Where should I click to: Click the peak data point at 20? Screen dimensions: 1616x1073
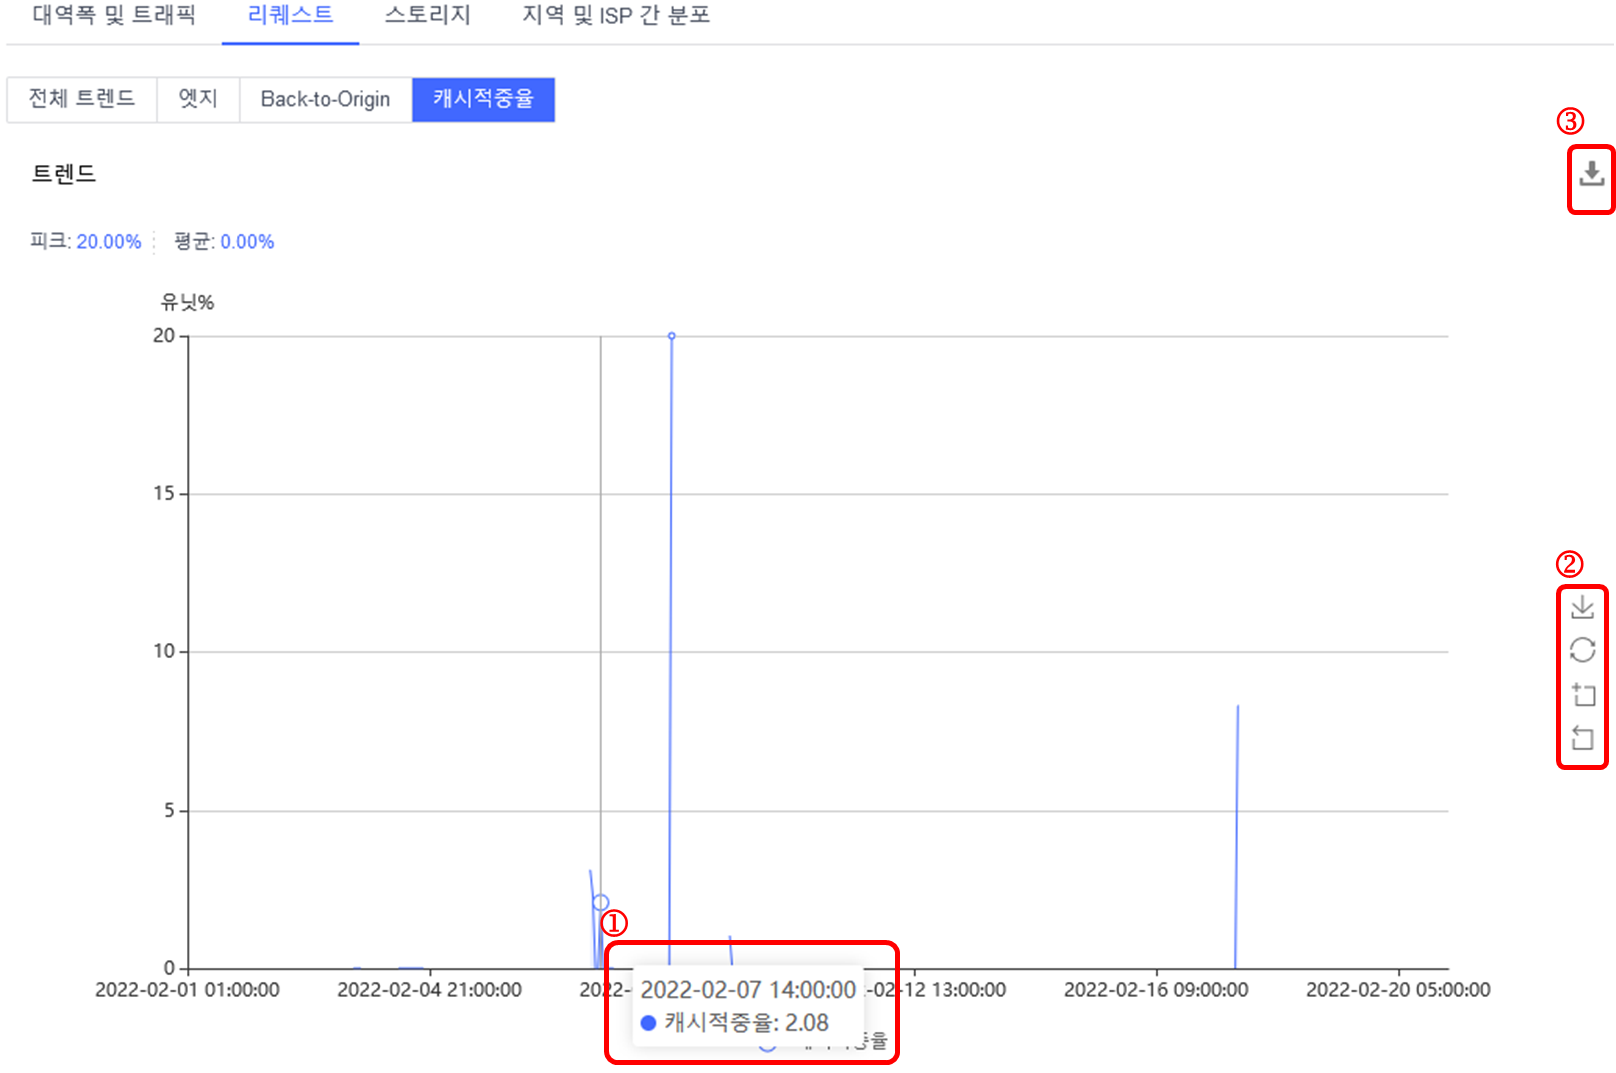tap(671, 336)
